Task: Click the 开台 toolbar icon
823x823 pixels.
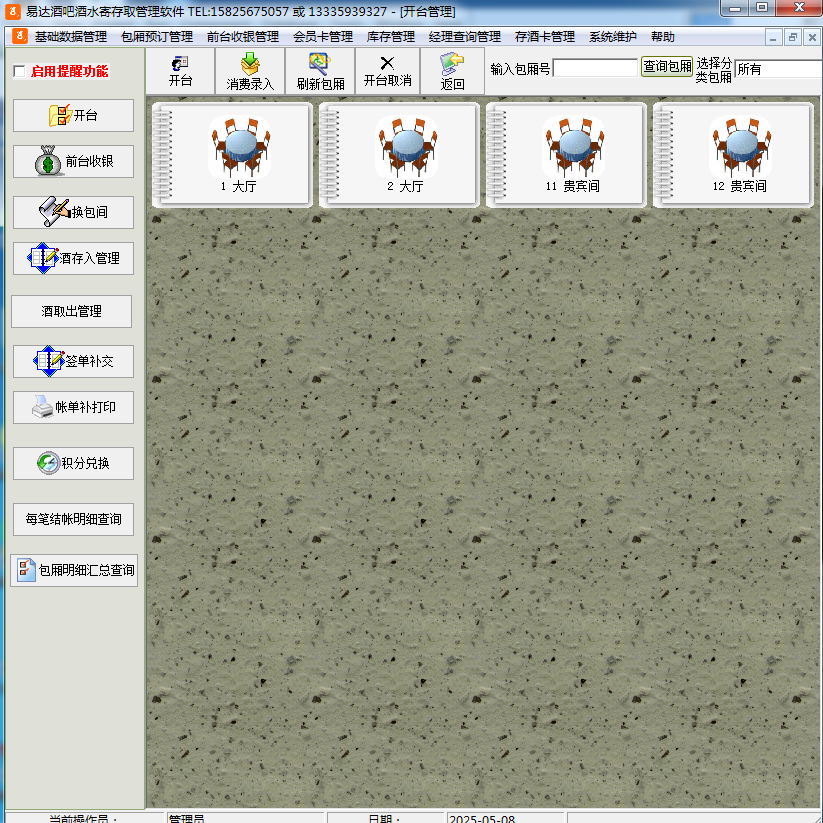Action: point(180,71)
